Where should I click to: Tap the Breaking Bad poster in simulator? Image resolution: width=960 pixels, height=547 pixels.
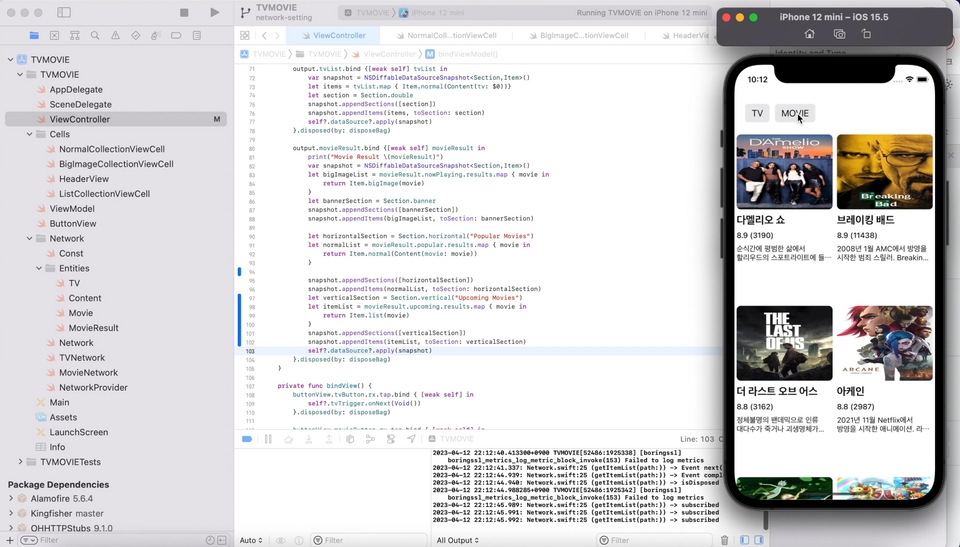pos(885,172)
